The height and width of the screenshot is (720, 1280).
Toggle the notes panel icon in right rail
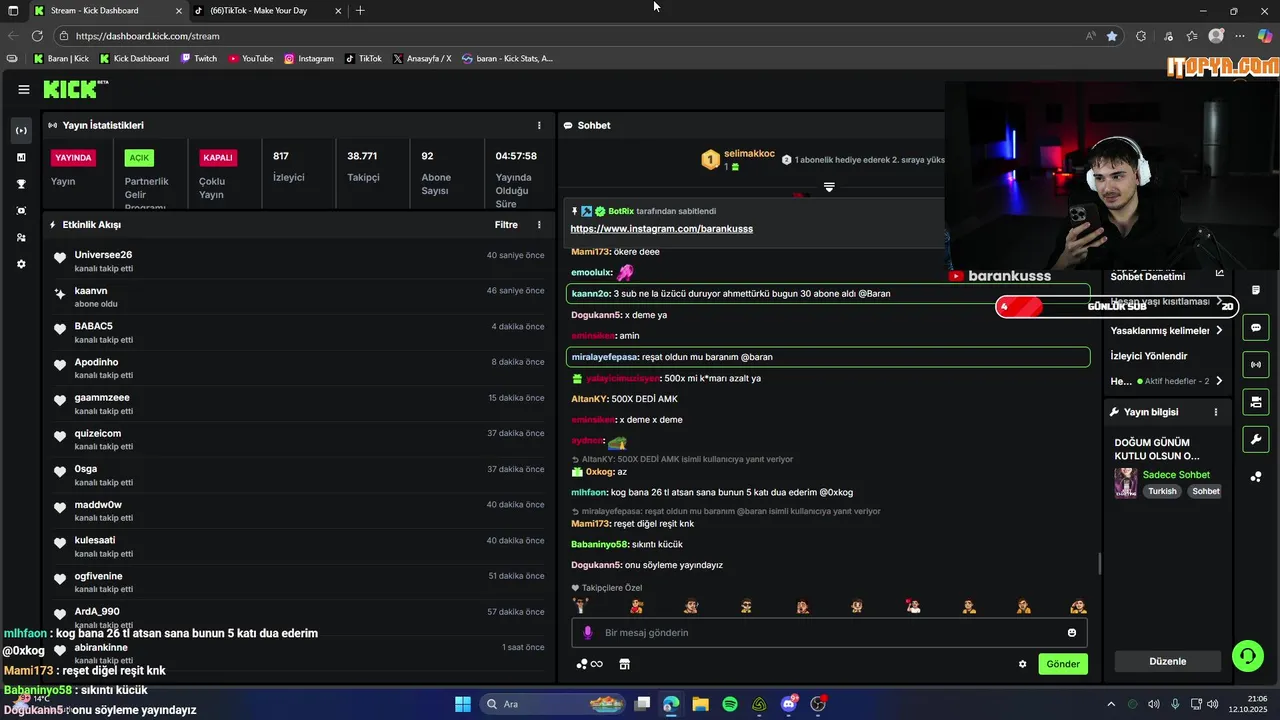[x=1255, y=290]
